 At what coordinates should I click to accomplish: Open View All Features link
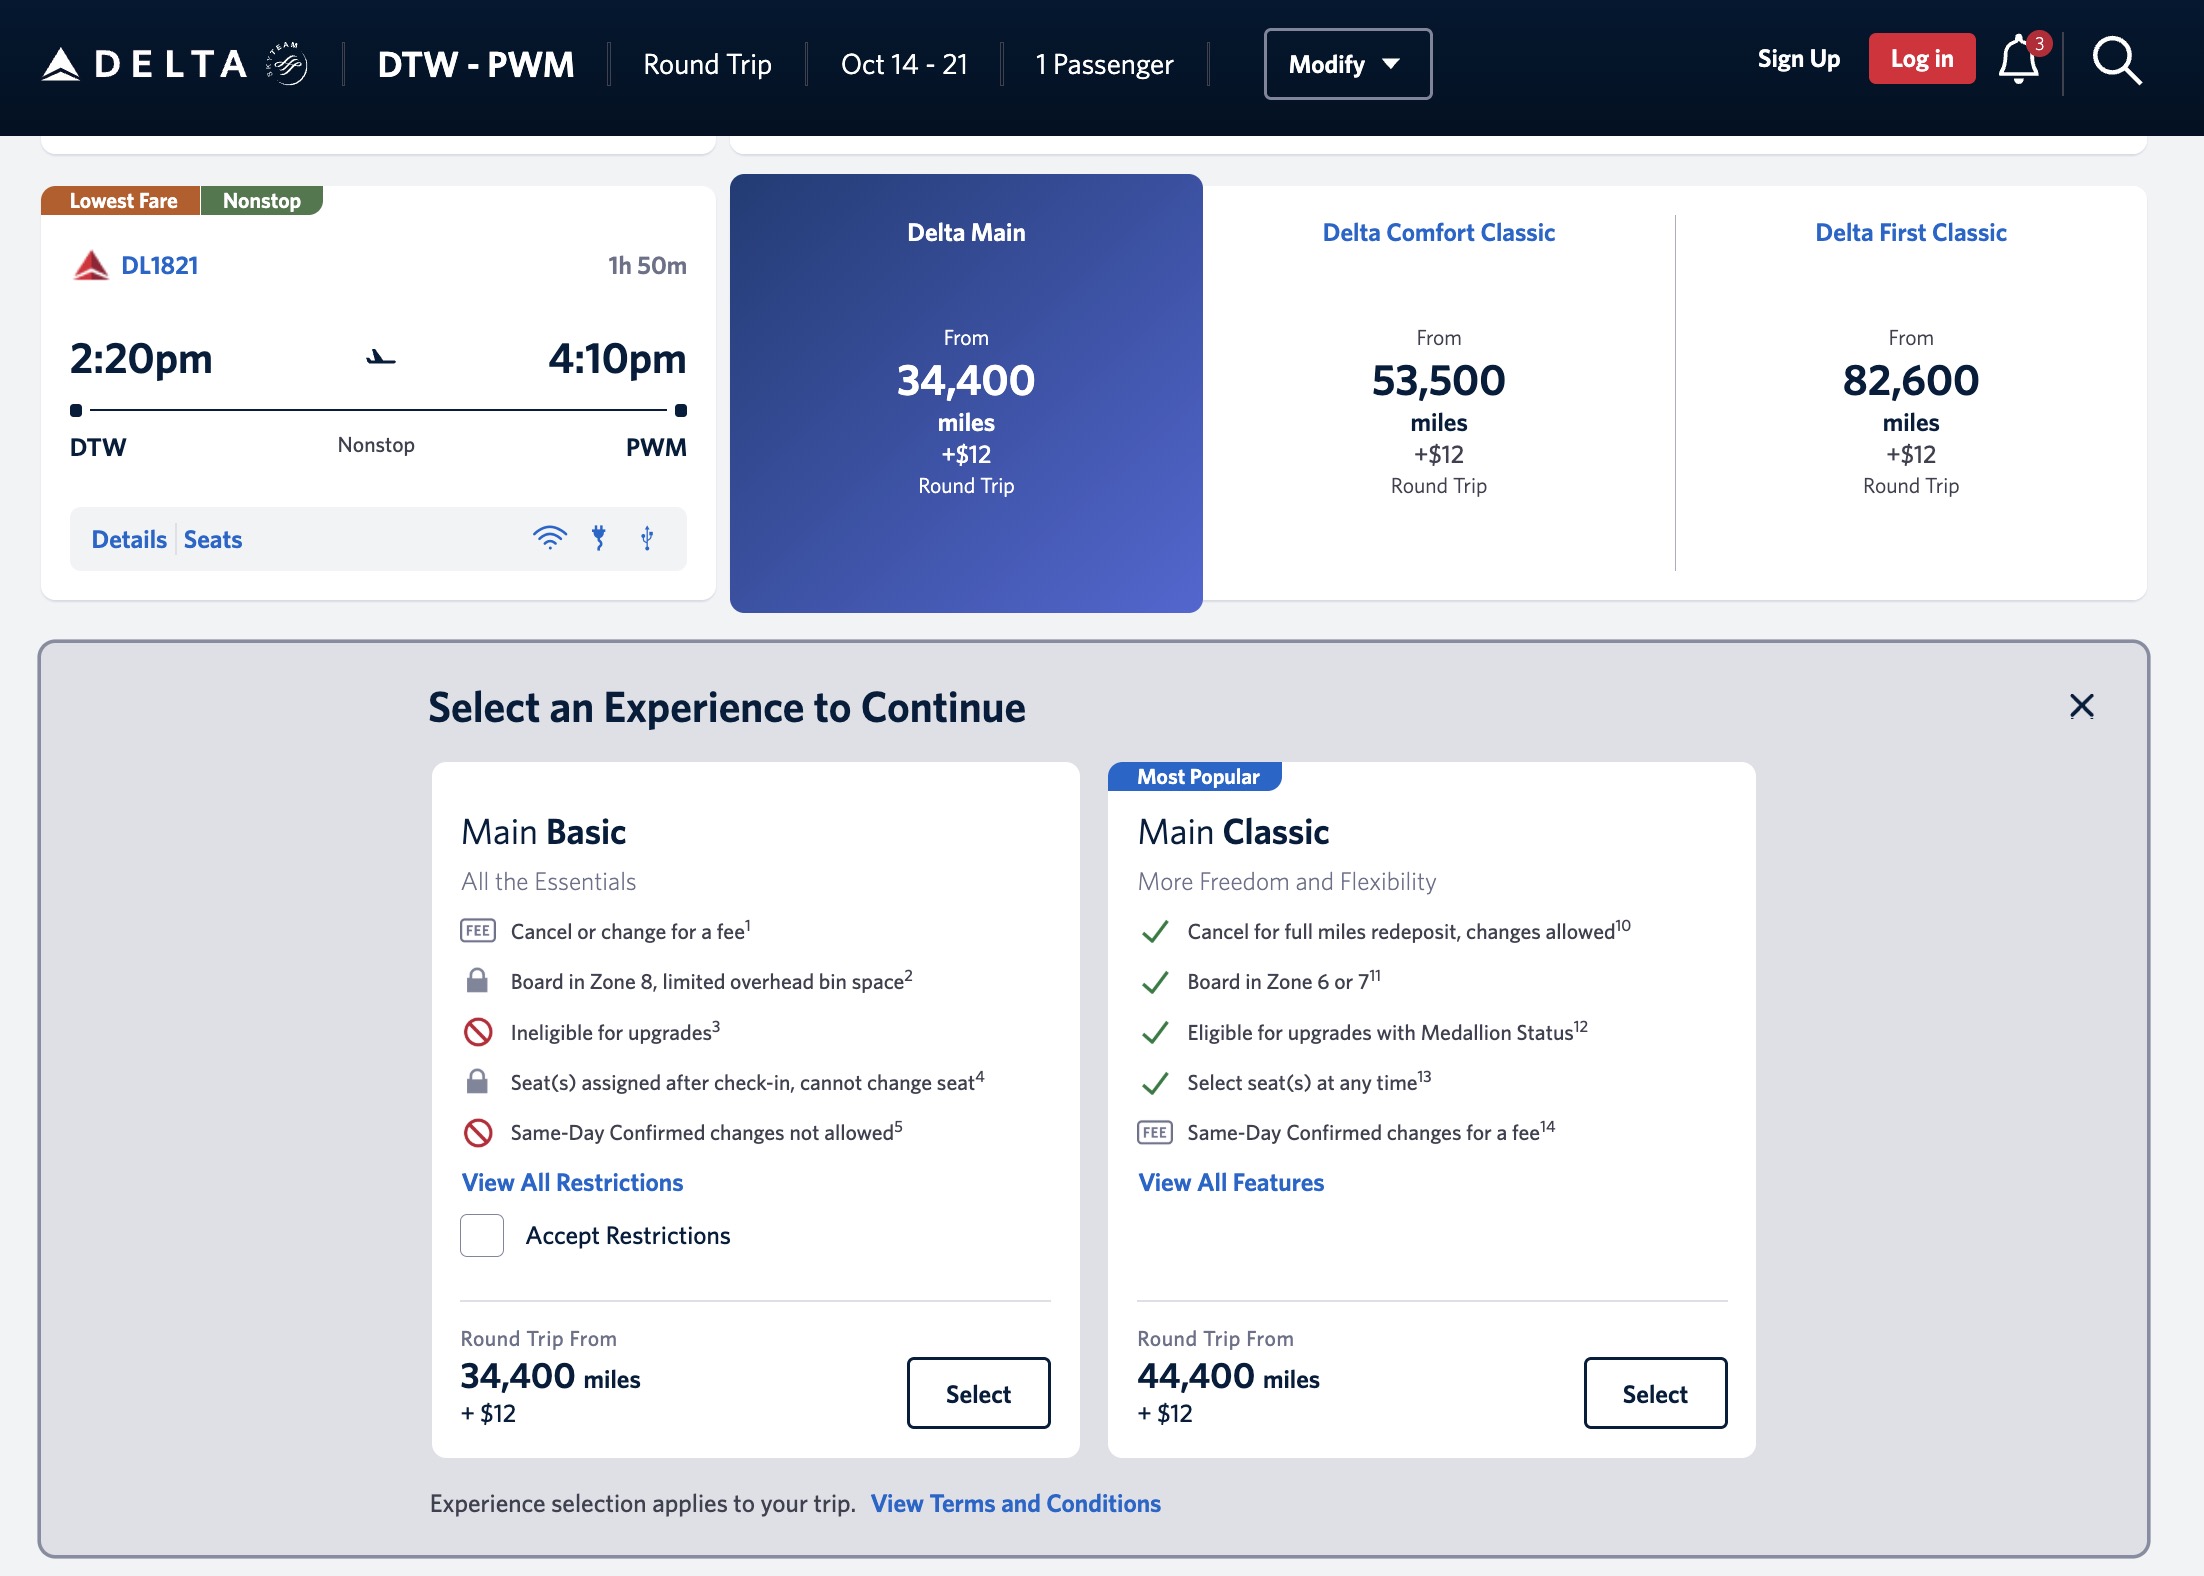1231,1182
